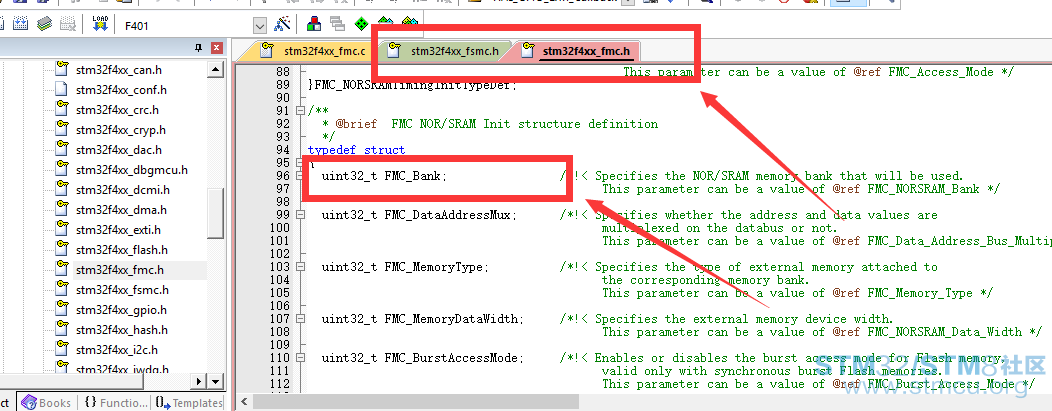The width and height of the screenshot is (1052, 411).
Task: Click the key file icon beside stm32f4xx_crc.h
Action: point(62,109)
